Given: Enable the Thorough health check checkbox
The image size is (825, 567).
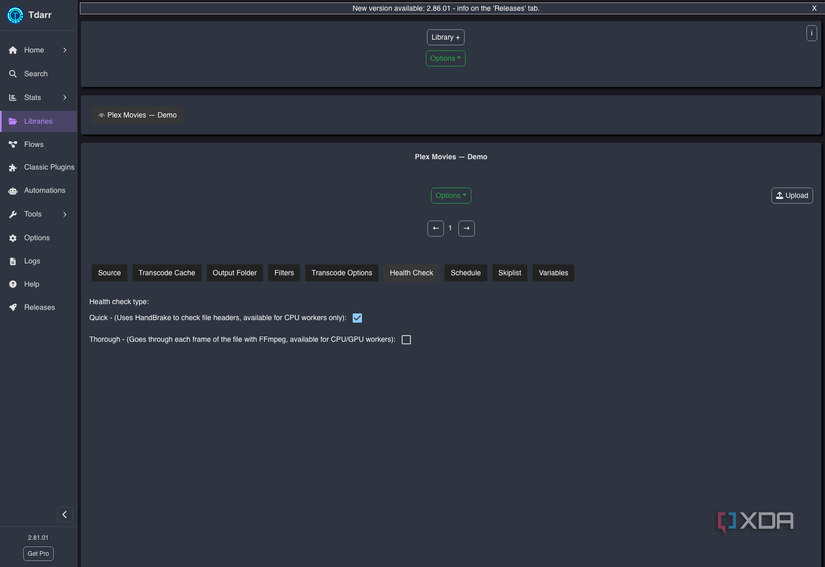Looking at the screenshot, I should tap(406, 339).
